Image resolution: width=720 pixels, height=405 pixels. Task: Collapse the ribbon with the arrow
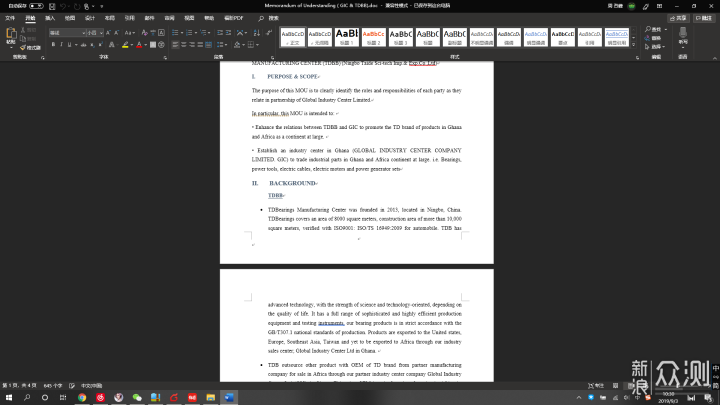tap(714, 58)
